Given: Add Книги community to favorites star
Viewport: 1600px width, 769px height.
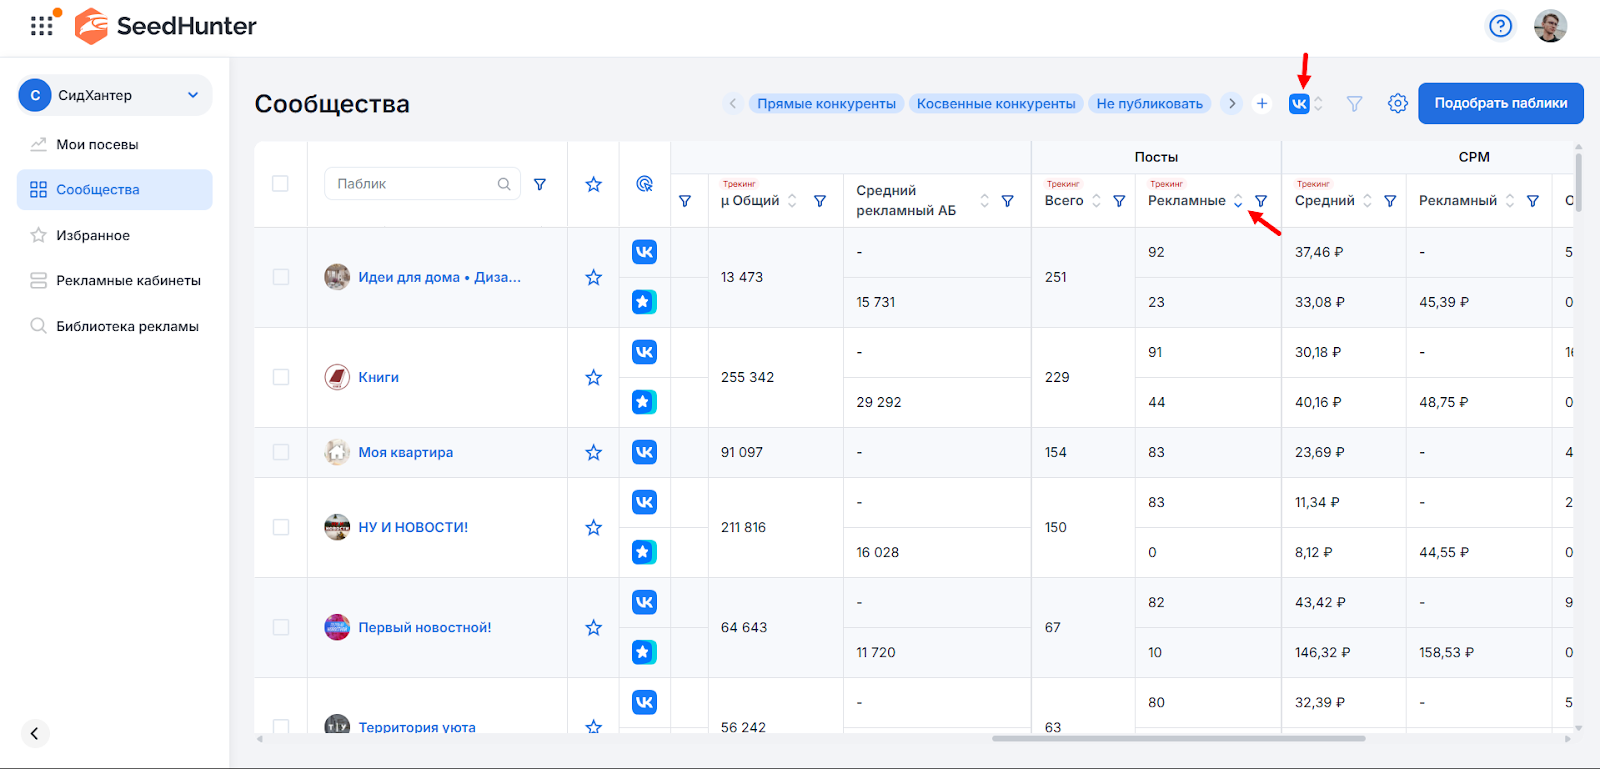Looking at the screenshot, I should [593, 377].
